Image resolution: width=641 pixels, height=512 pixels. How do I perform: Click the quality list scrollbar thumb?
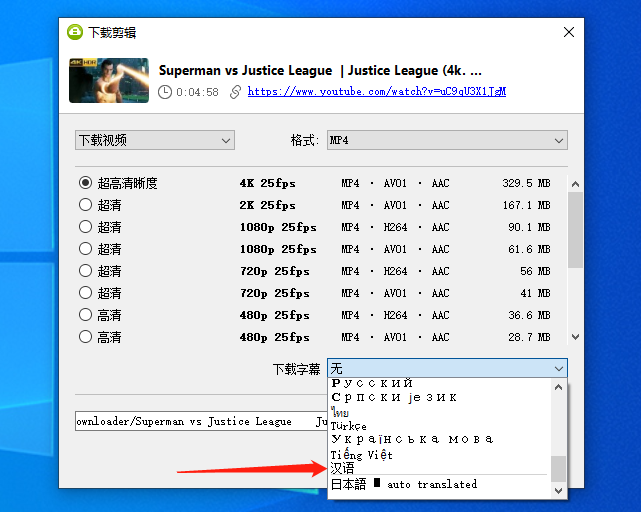576,230
